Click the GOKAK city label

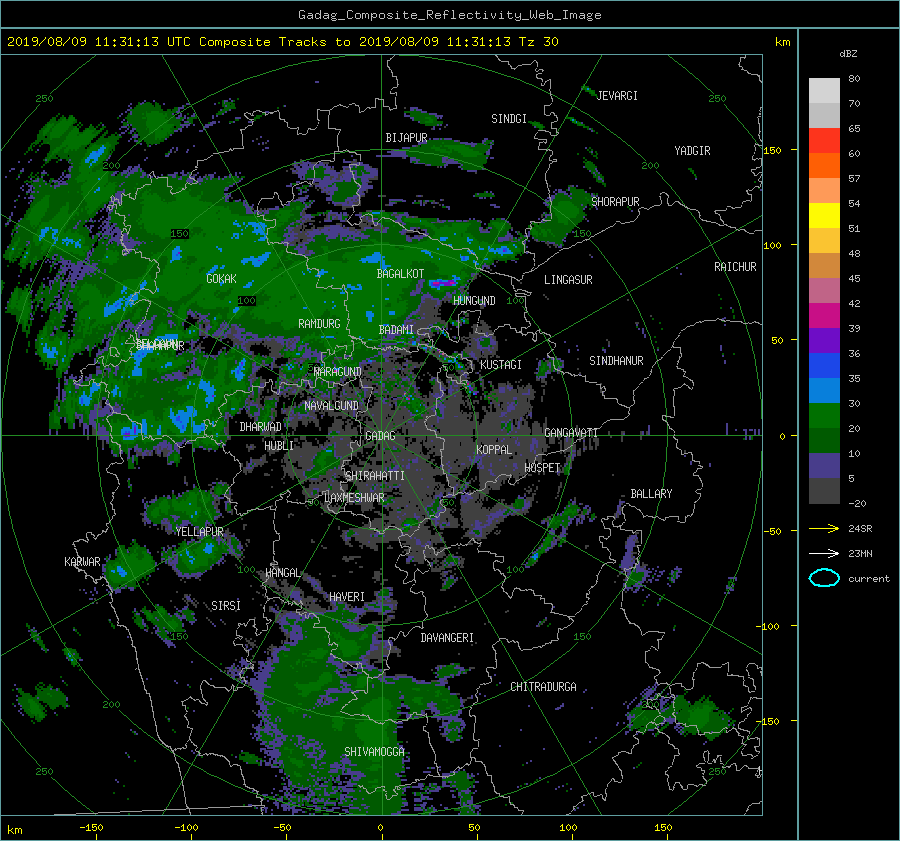point(221,279)
